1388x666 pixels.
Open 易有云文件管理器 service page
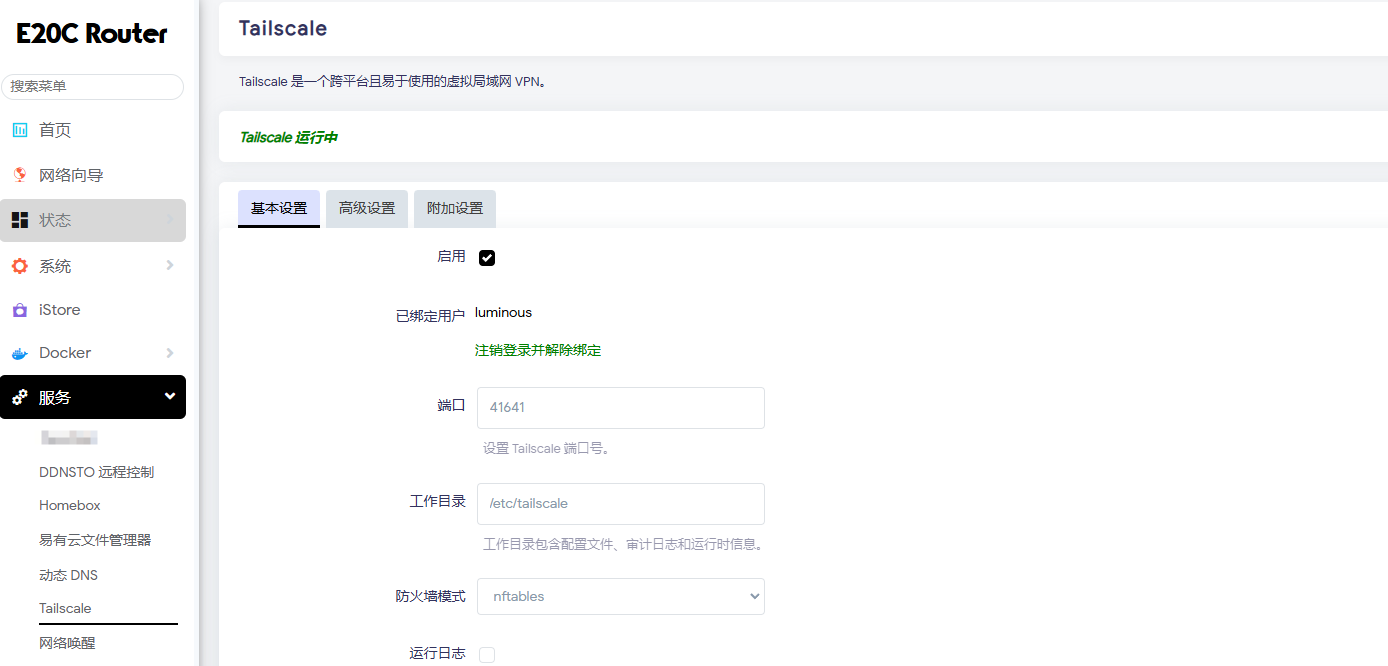(95, 540)
